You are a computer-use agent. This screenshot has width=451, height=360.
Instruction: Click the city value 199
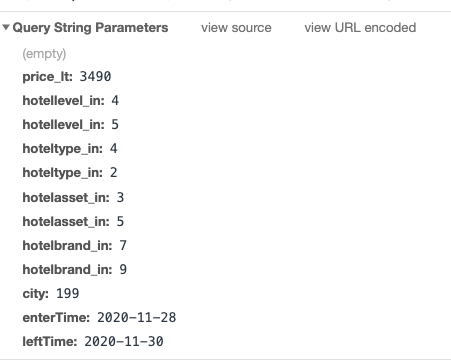(68, 294)
